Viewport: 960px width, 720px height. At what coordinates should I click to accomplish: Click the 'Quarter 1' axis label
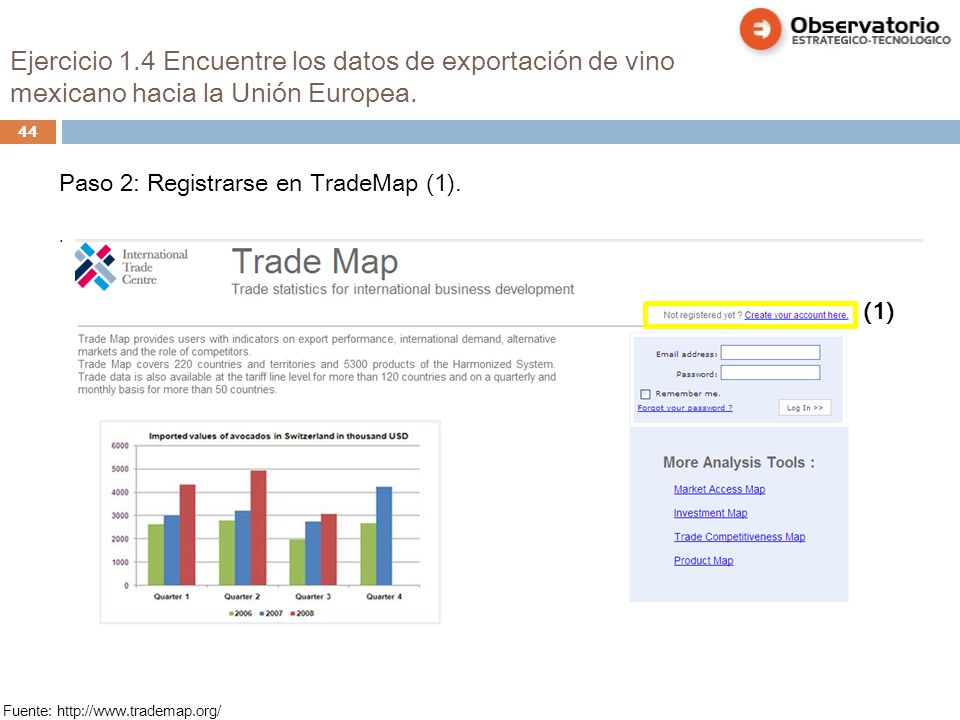171,596
